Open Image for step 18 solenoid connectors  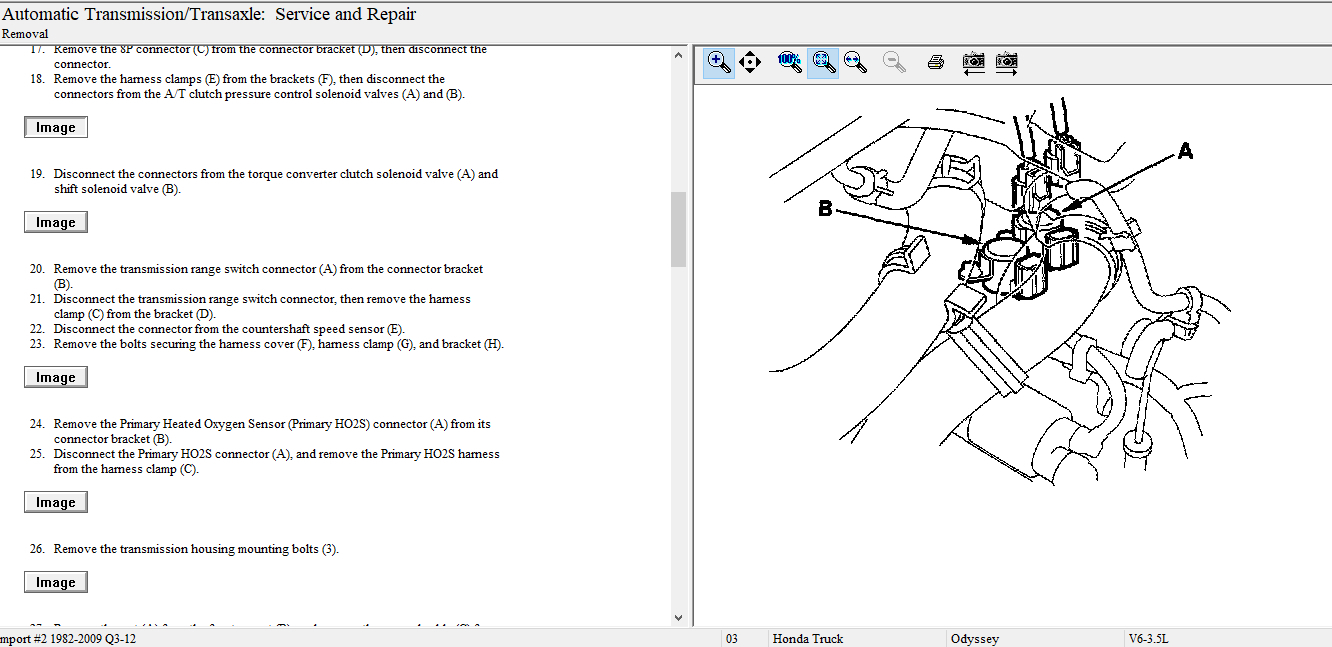(x=56, y=127)
